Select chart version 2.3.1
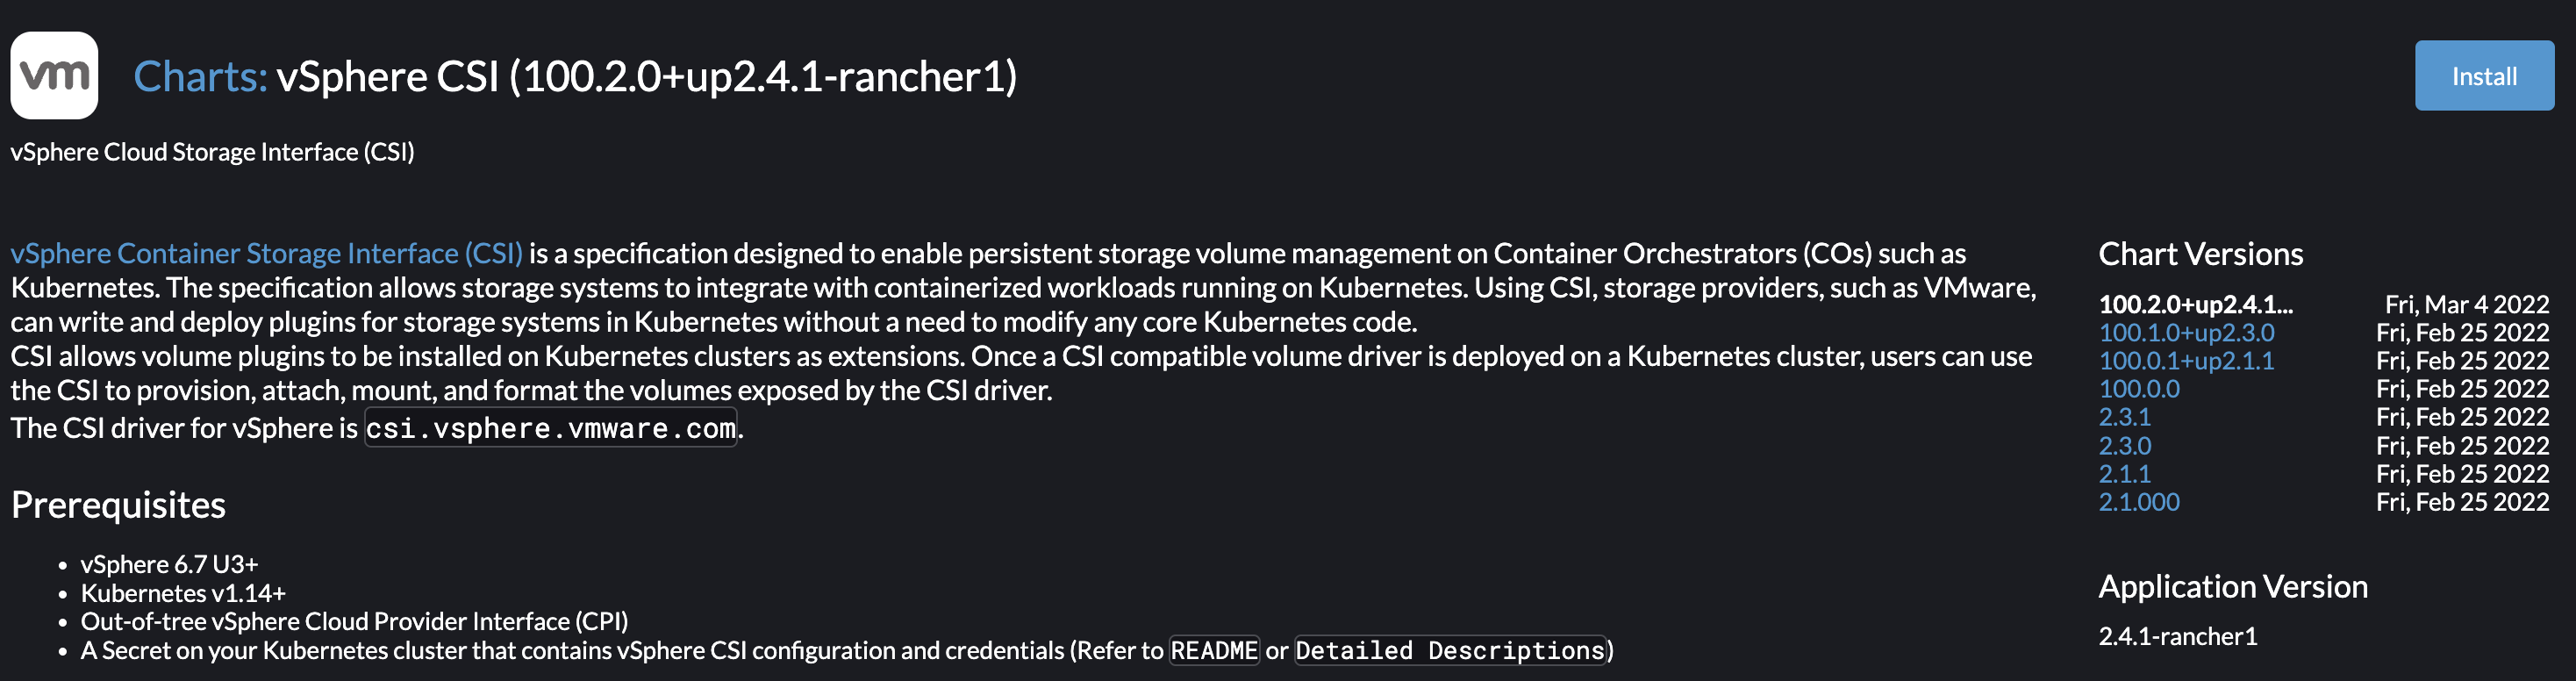 point(2124,417)
